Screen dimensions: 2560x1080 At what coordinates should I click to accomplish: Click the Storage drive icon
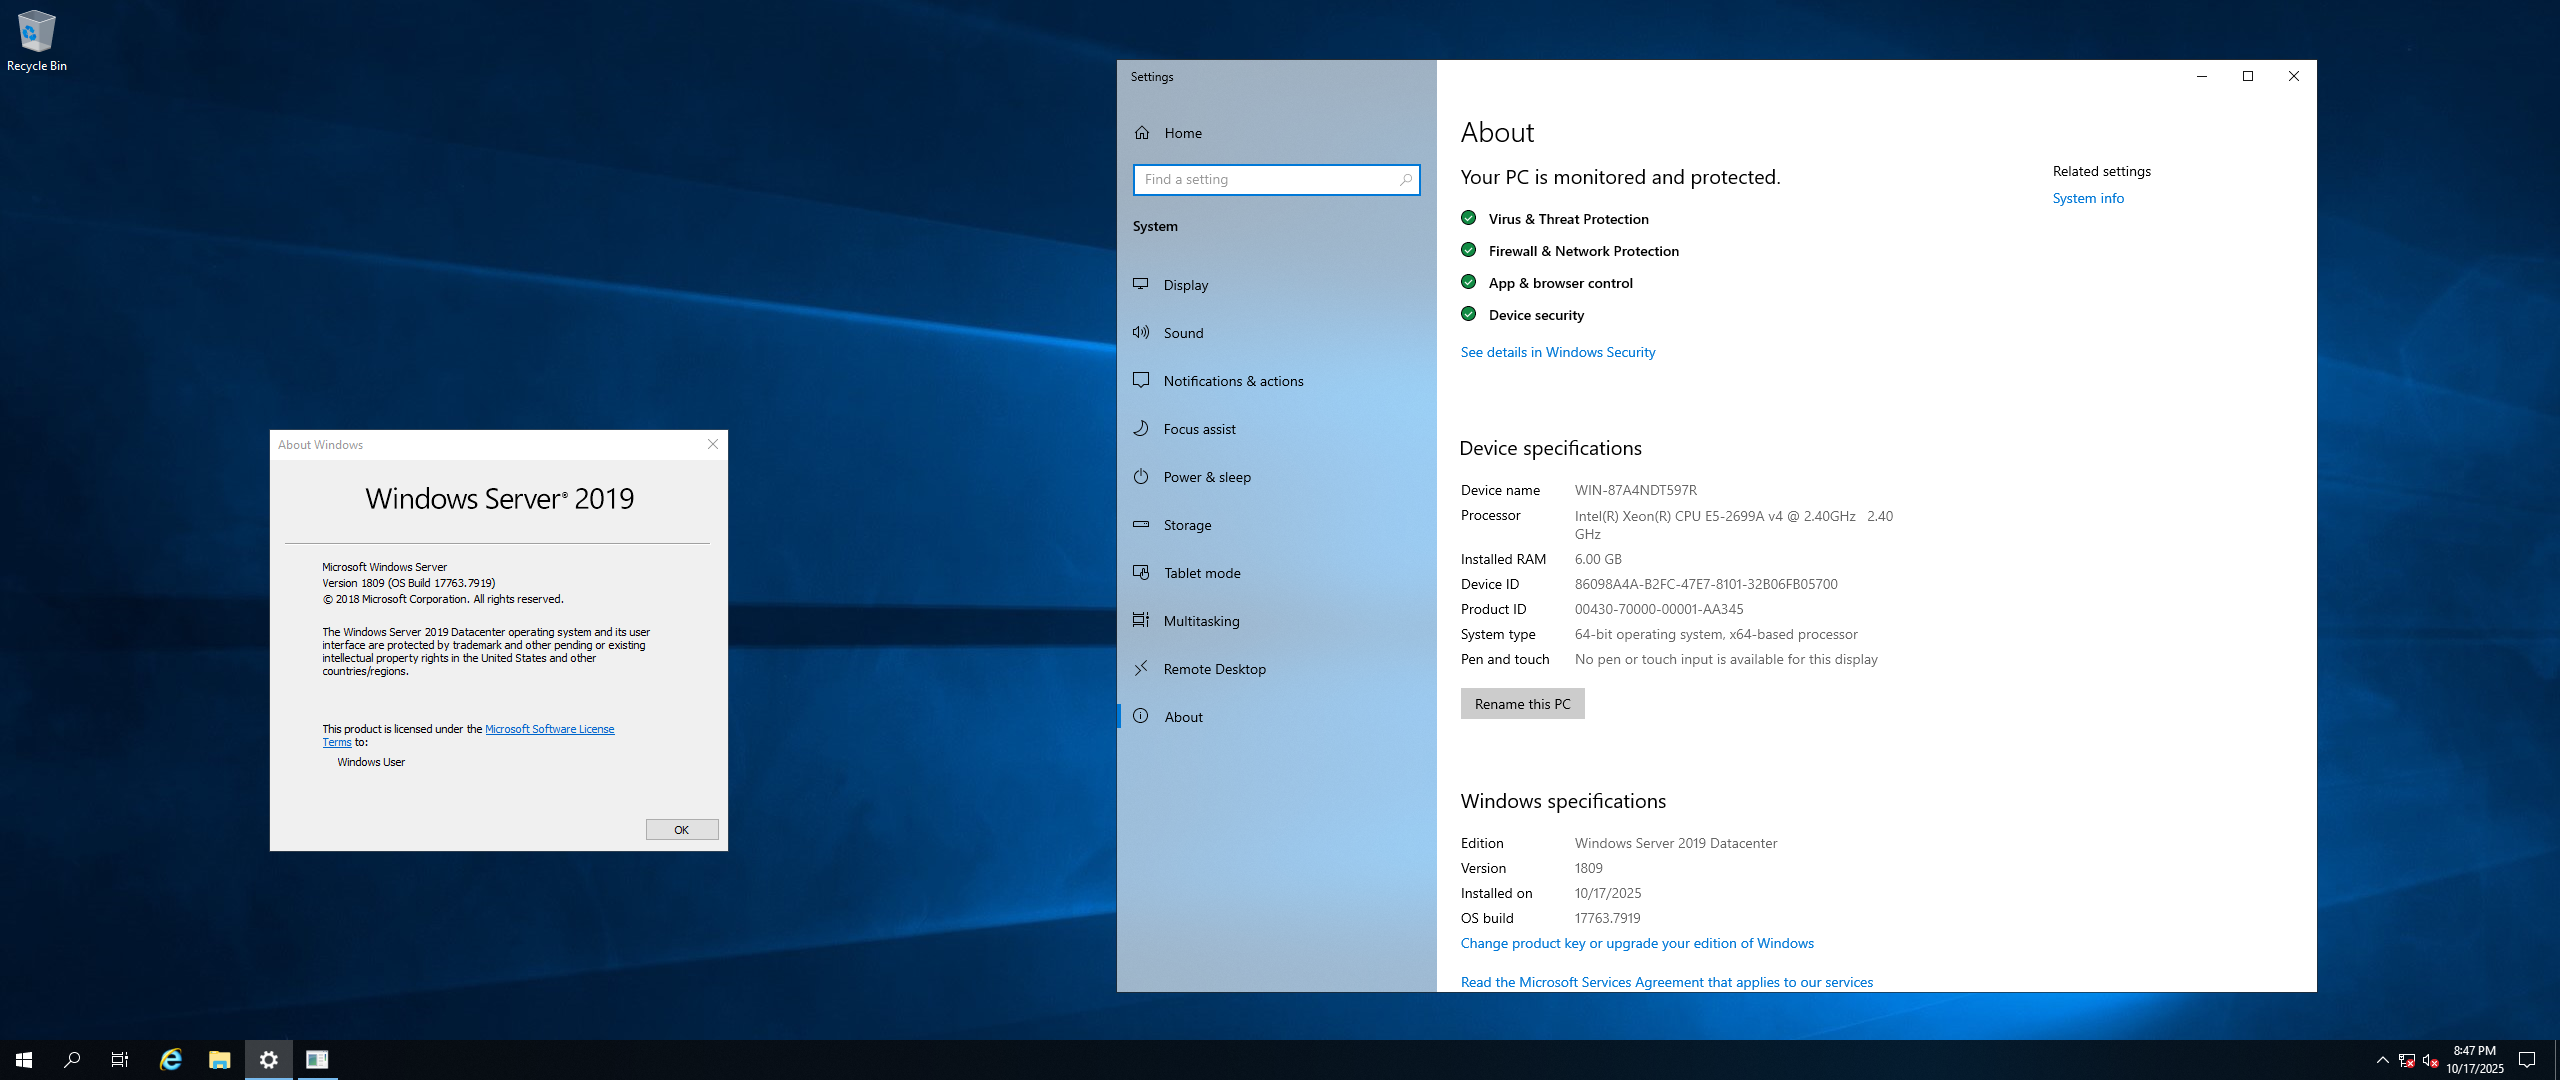point(1140,525)
